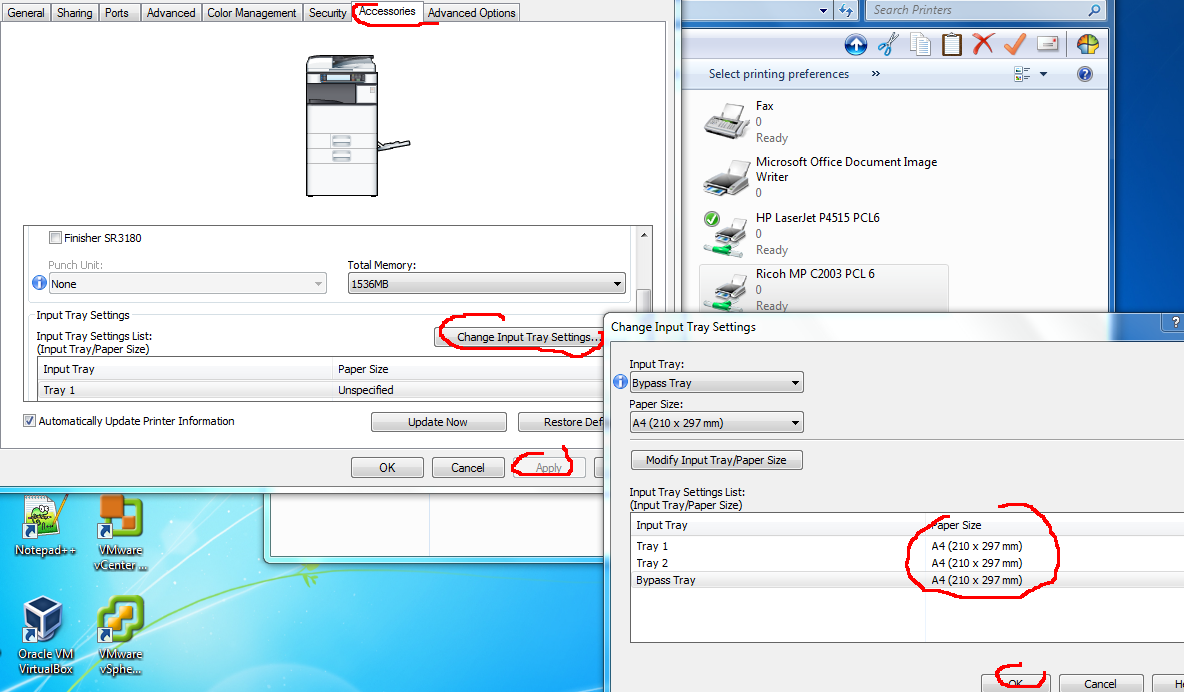Click the clipboard Paste icon
The image size is (1184, 692).
pos(951,45)
